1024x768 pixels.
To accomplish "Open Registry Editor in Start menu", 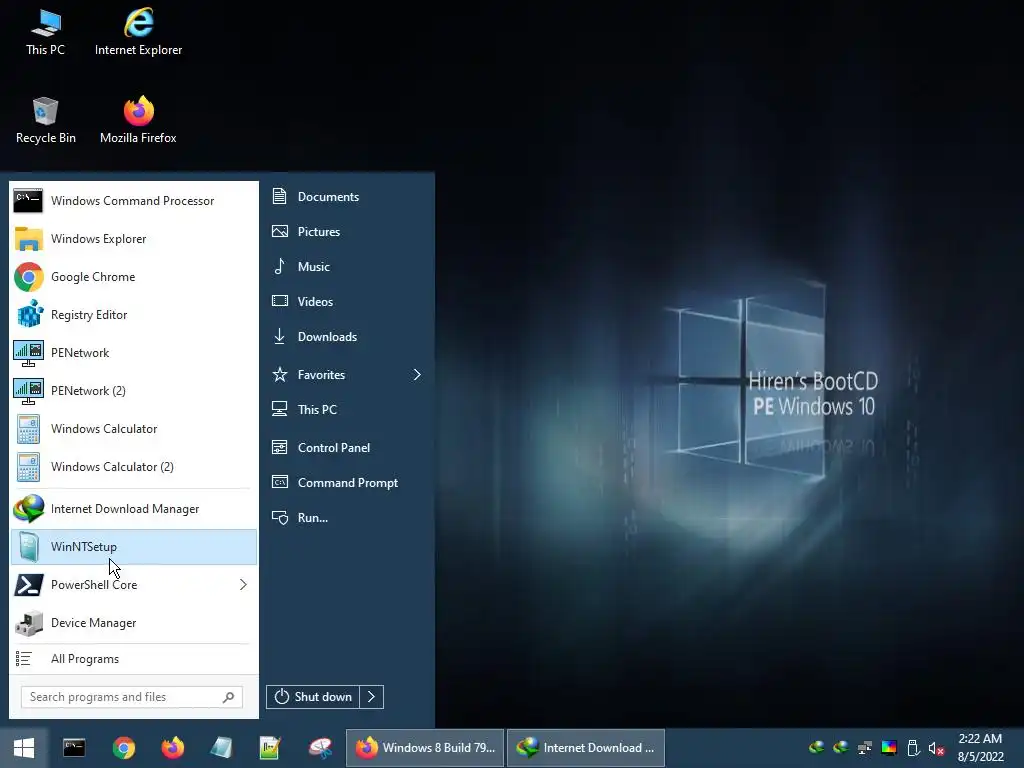I will [x=133, y=314].
